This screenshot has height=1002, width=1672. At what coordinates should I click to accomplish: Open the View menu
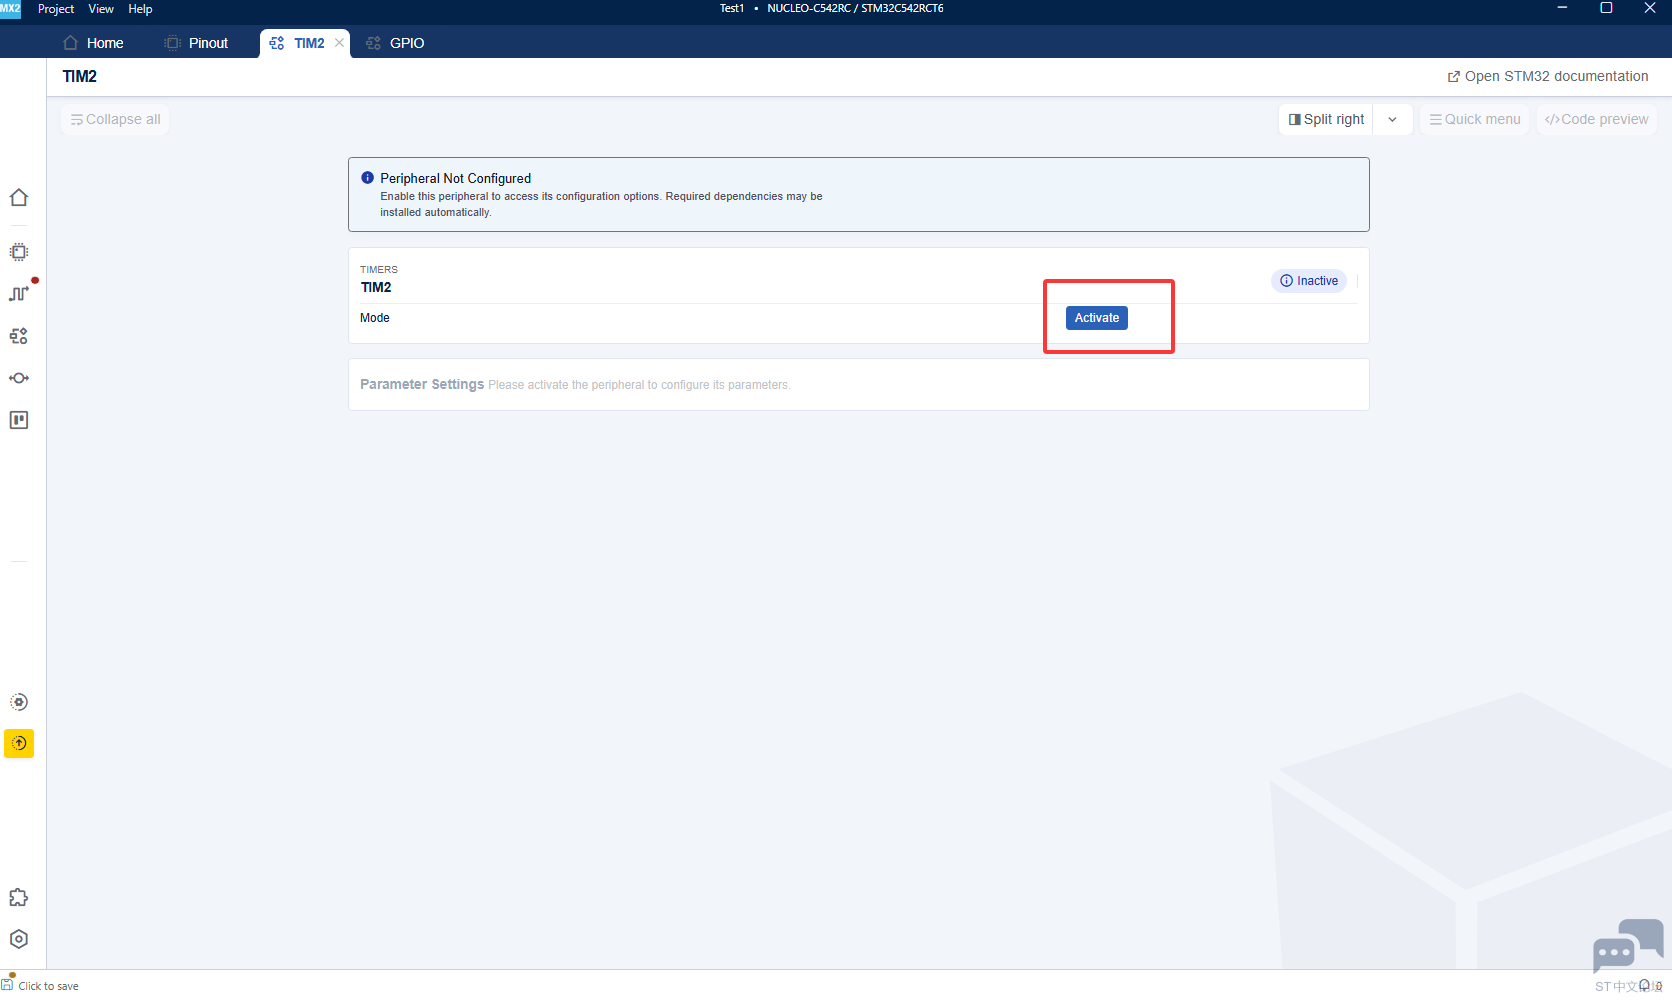point(101,9)
